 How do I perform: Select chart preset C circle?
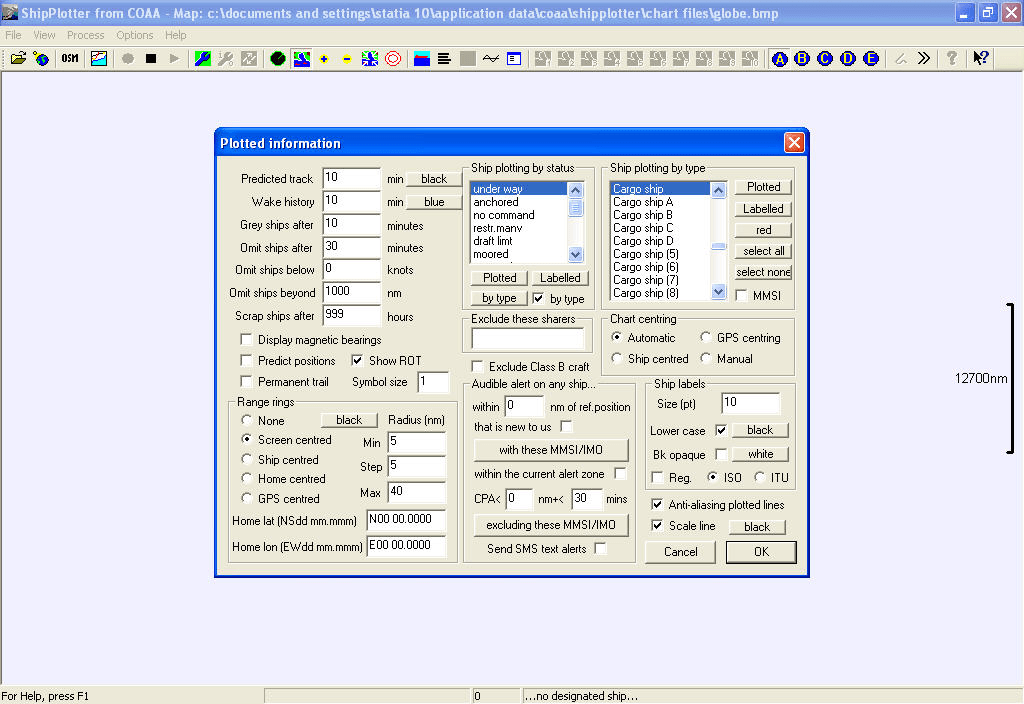[825, 59]
